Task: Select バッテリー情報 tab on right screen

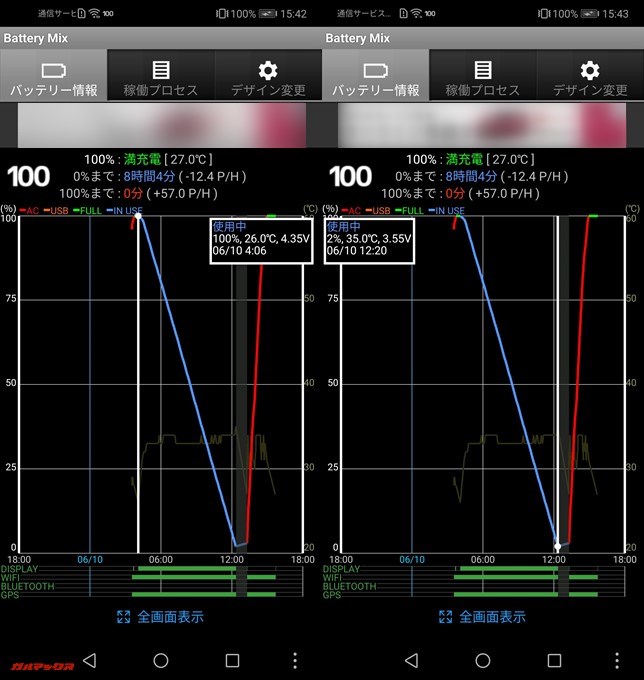Action: click(x=376, y=77)
